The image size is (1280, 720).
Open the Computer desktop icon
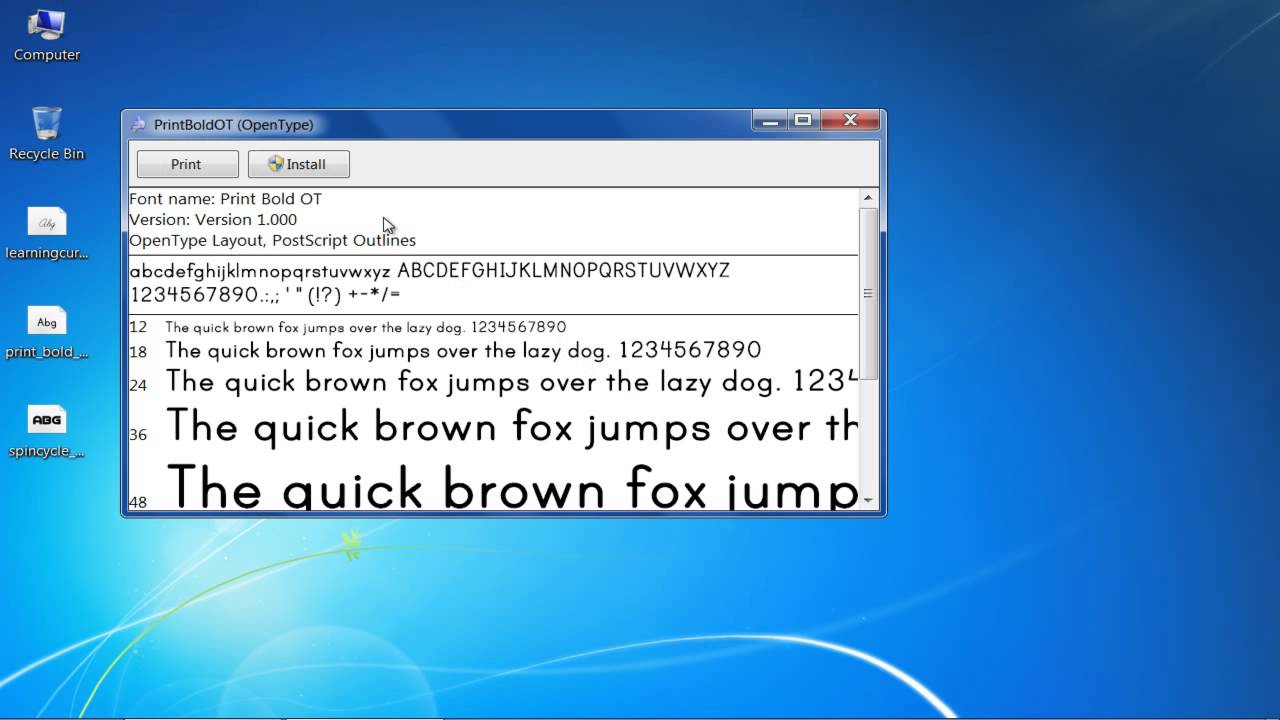(46, 34)
